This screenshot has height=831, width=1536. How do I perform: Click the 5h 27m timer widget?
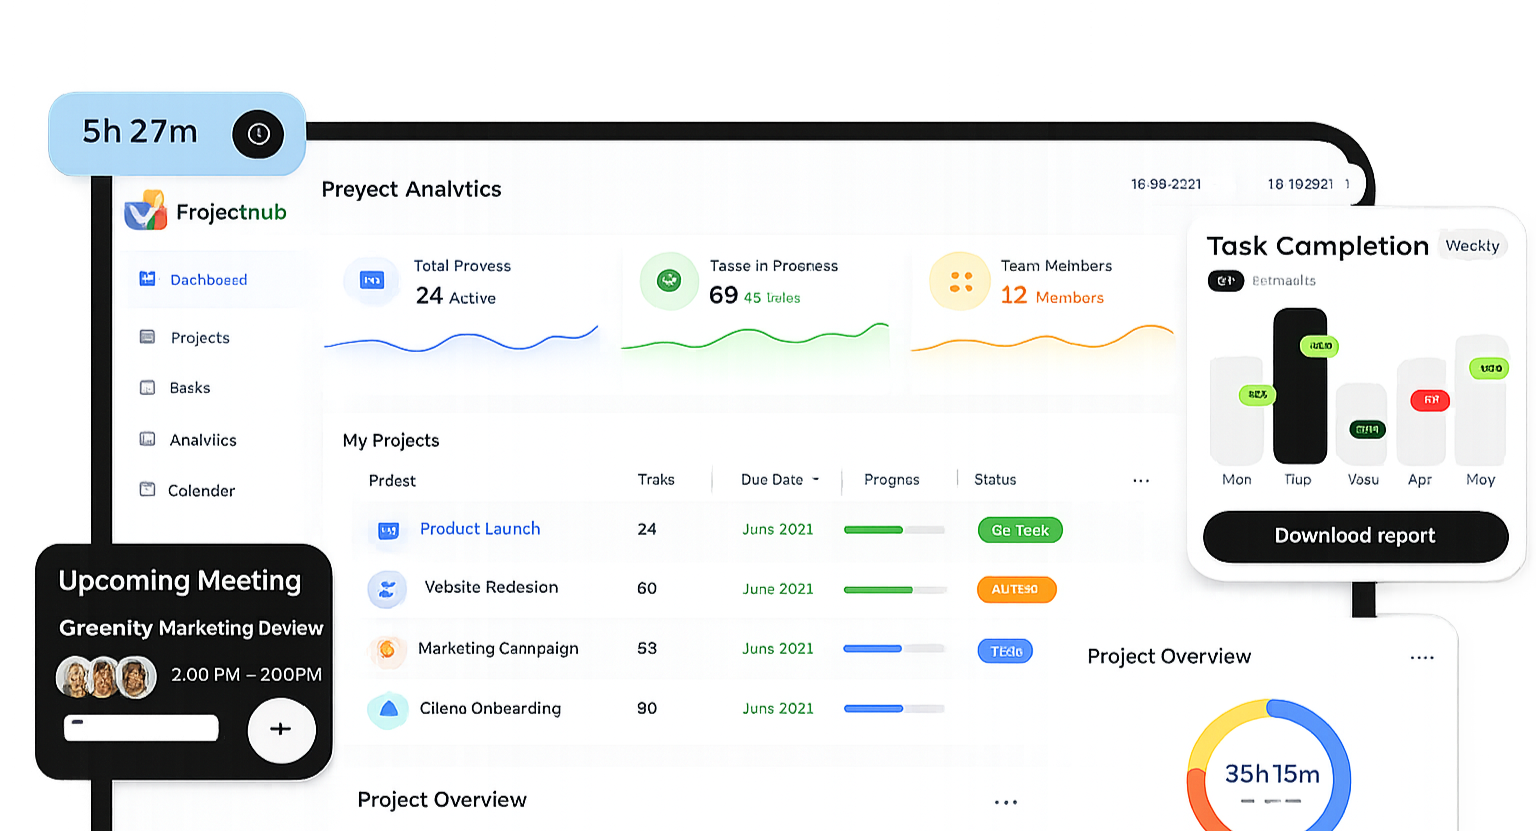click(x=177, y=134)
